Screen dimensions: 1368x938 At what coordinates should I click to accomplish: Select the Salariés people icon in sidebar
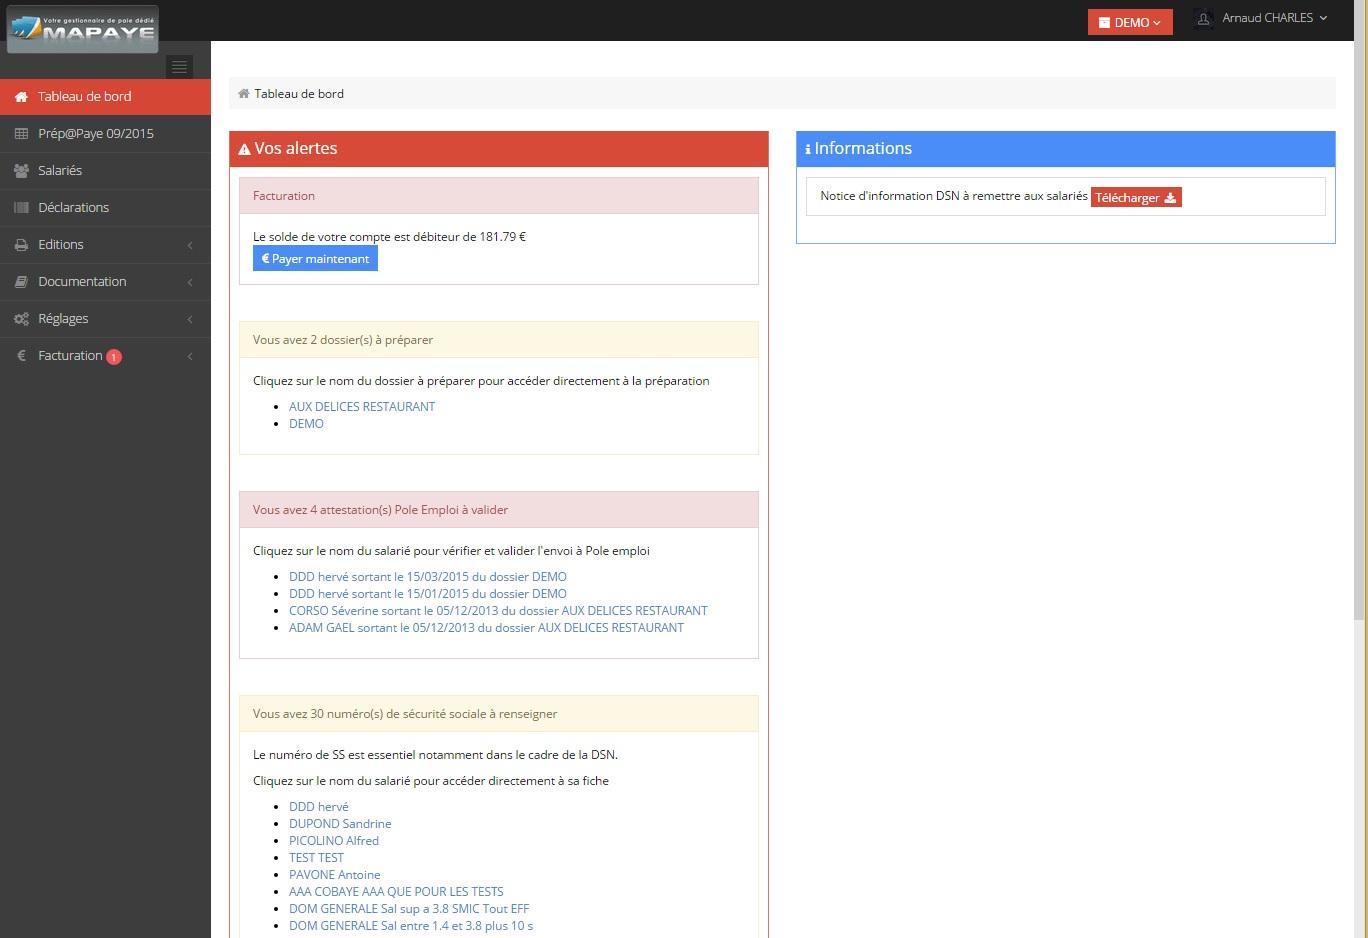point(19,170)
